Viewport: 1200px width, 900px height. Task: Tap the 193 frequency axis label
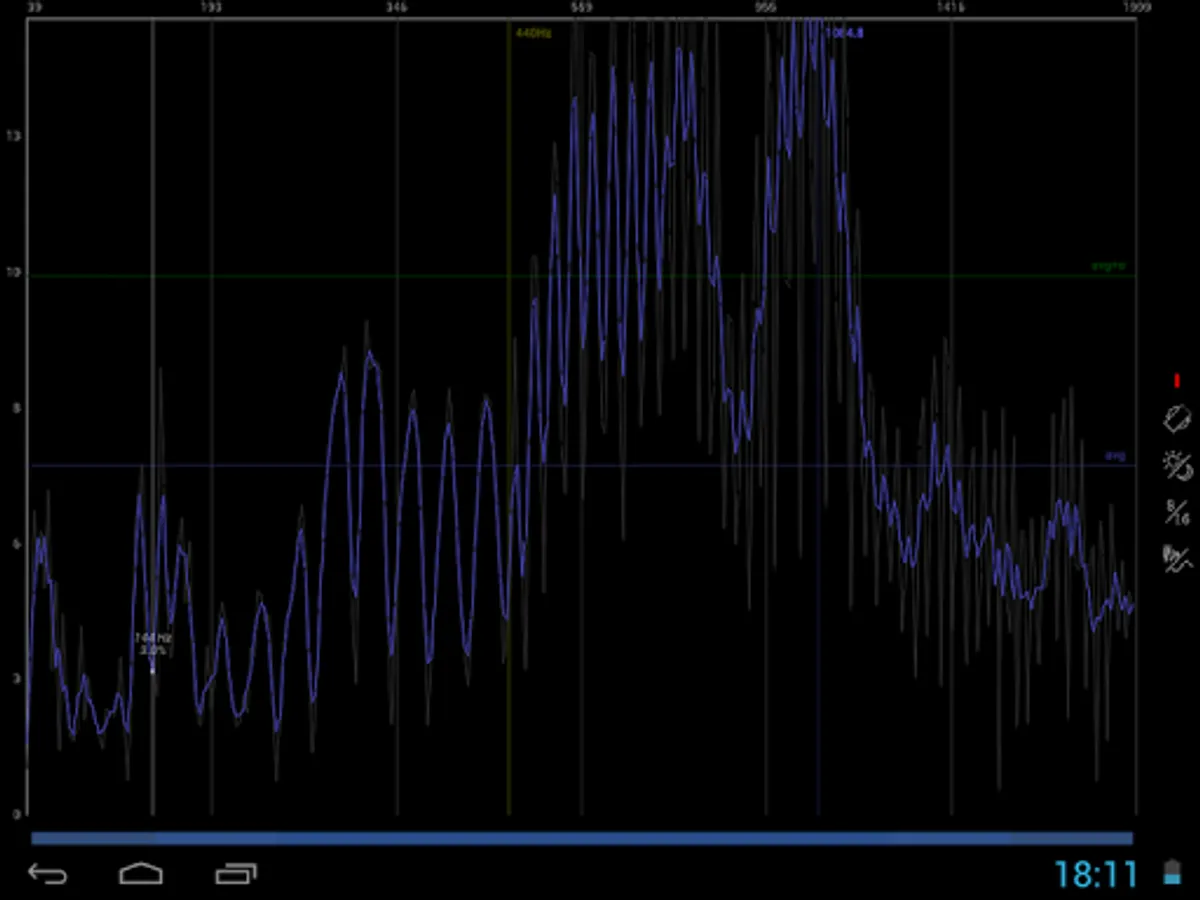click(211, 7)
